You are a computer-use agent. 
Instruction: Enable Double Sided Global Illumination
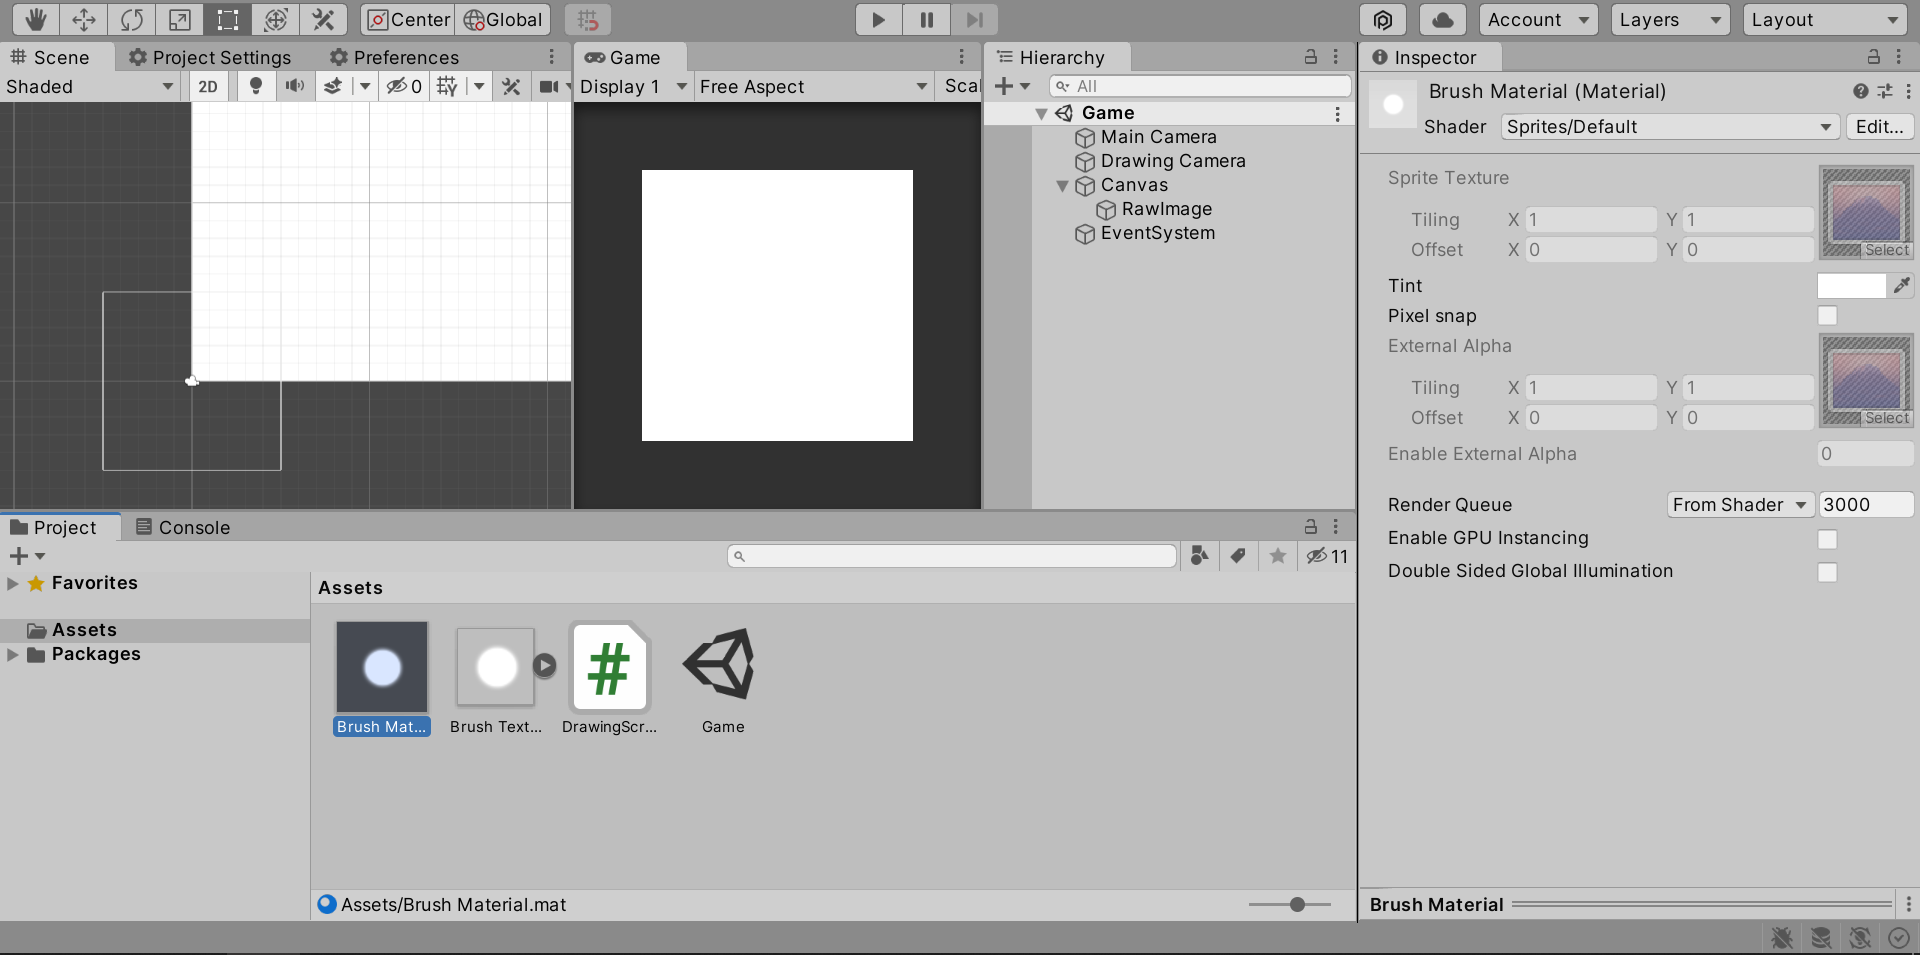(x=1827, y=573)
